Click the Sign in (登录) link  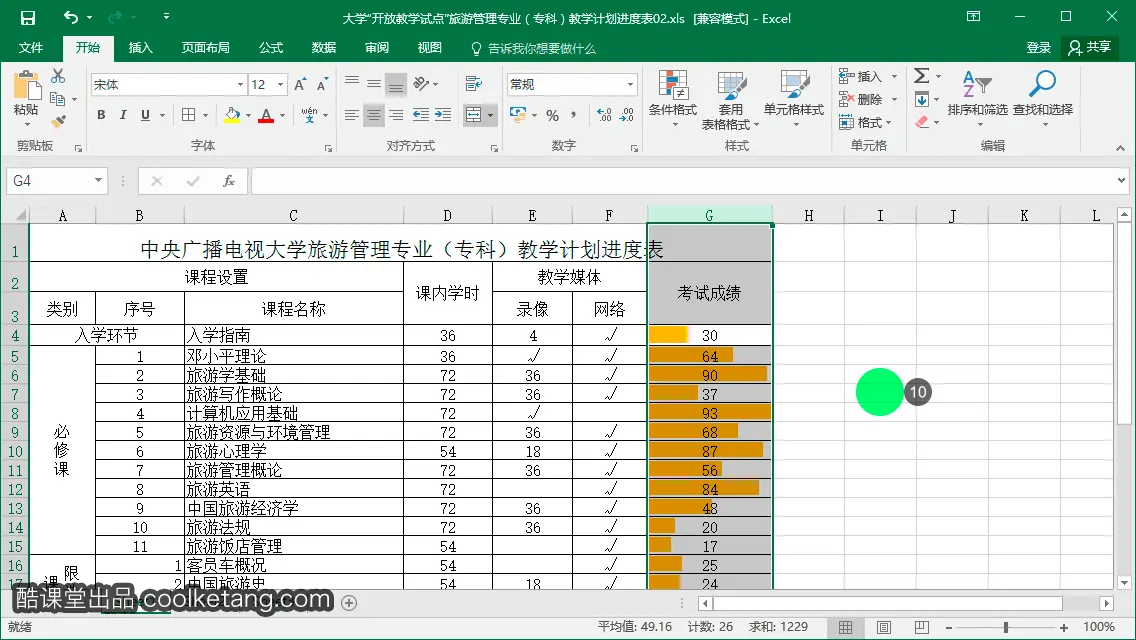pos(1038,48)
